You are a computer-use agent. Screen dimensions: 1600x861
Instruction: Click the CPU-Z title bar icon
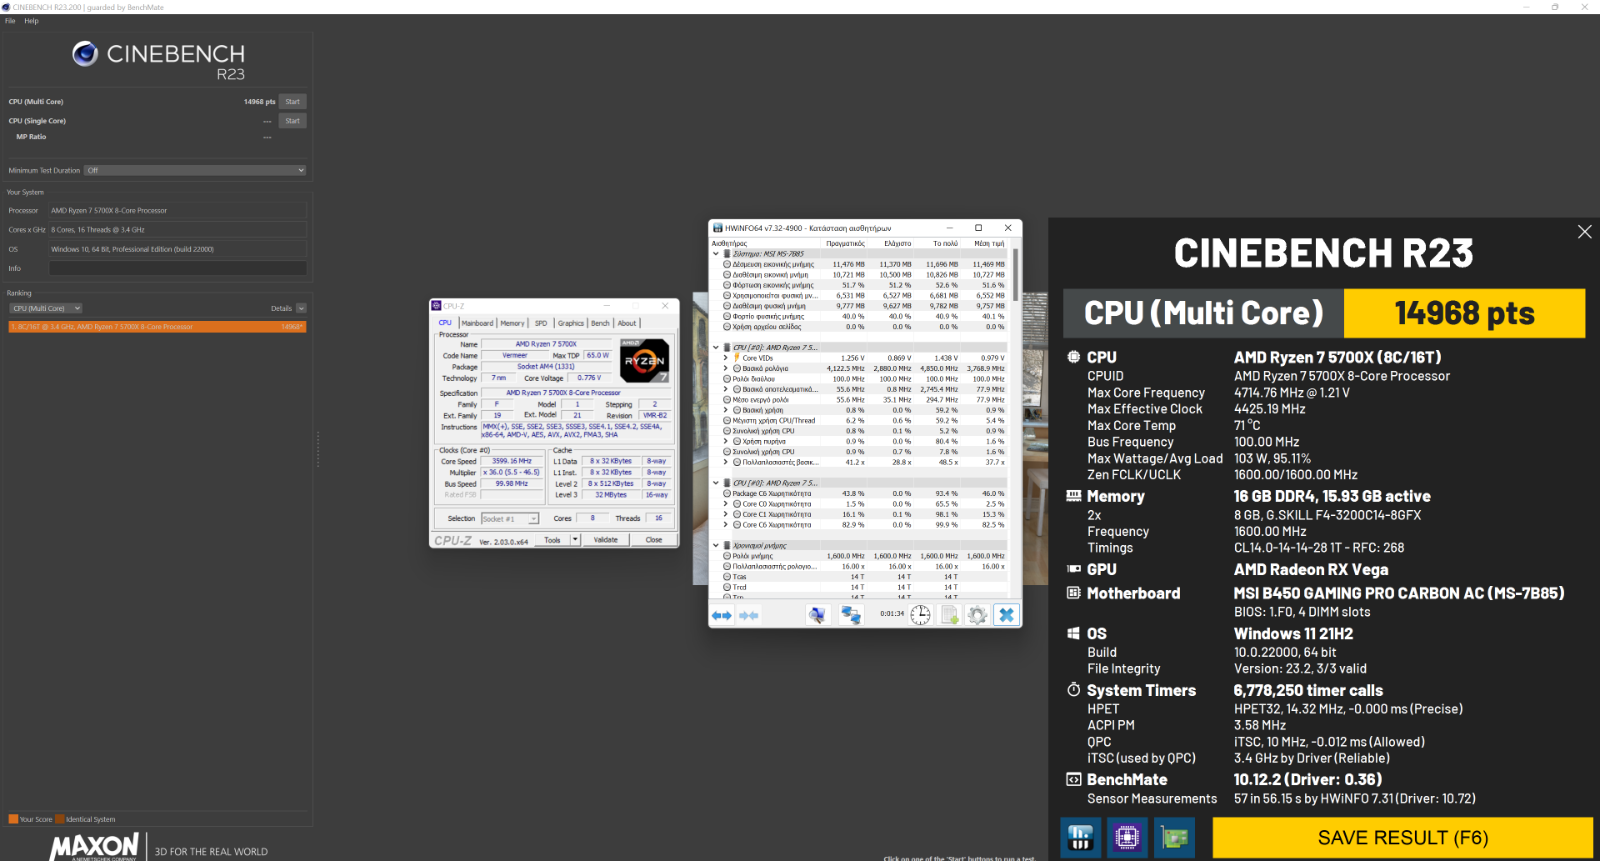click(436, 306)
